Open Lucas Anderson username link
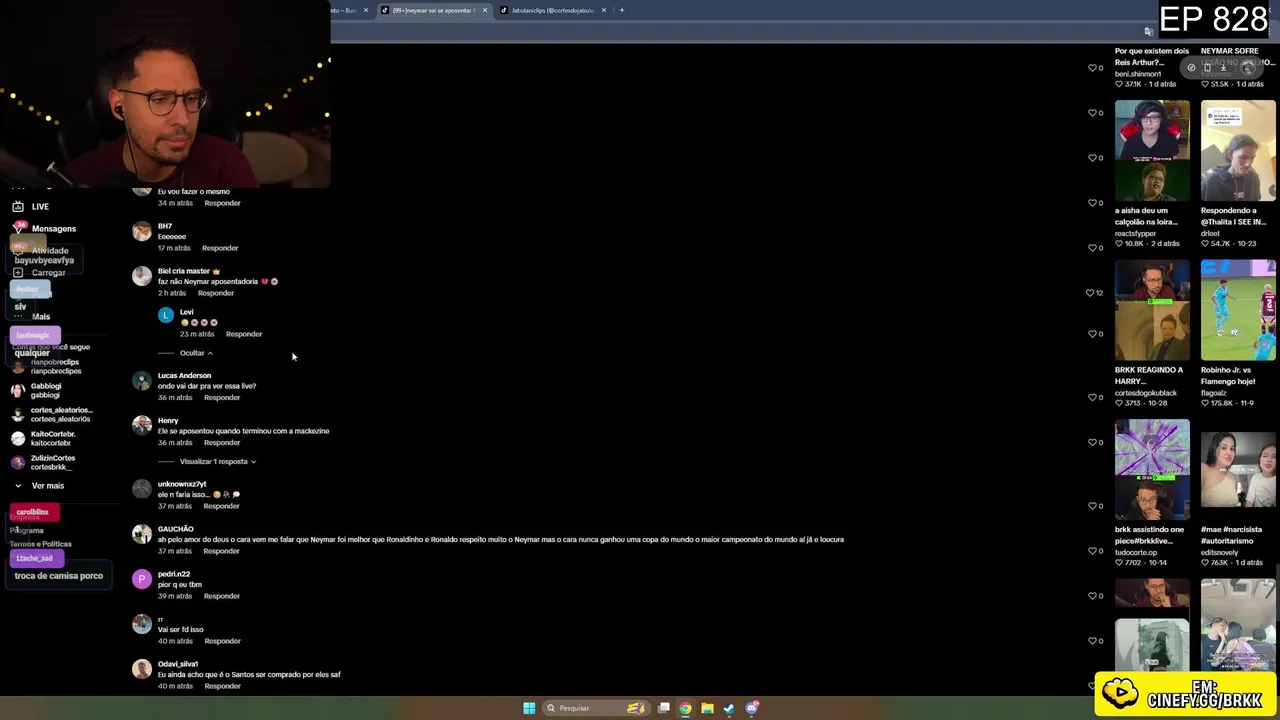The image size is (1280, 720). coord(184,376)
